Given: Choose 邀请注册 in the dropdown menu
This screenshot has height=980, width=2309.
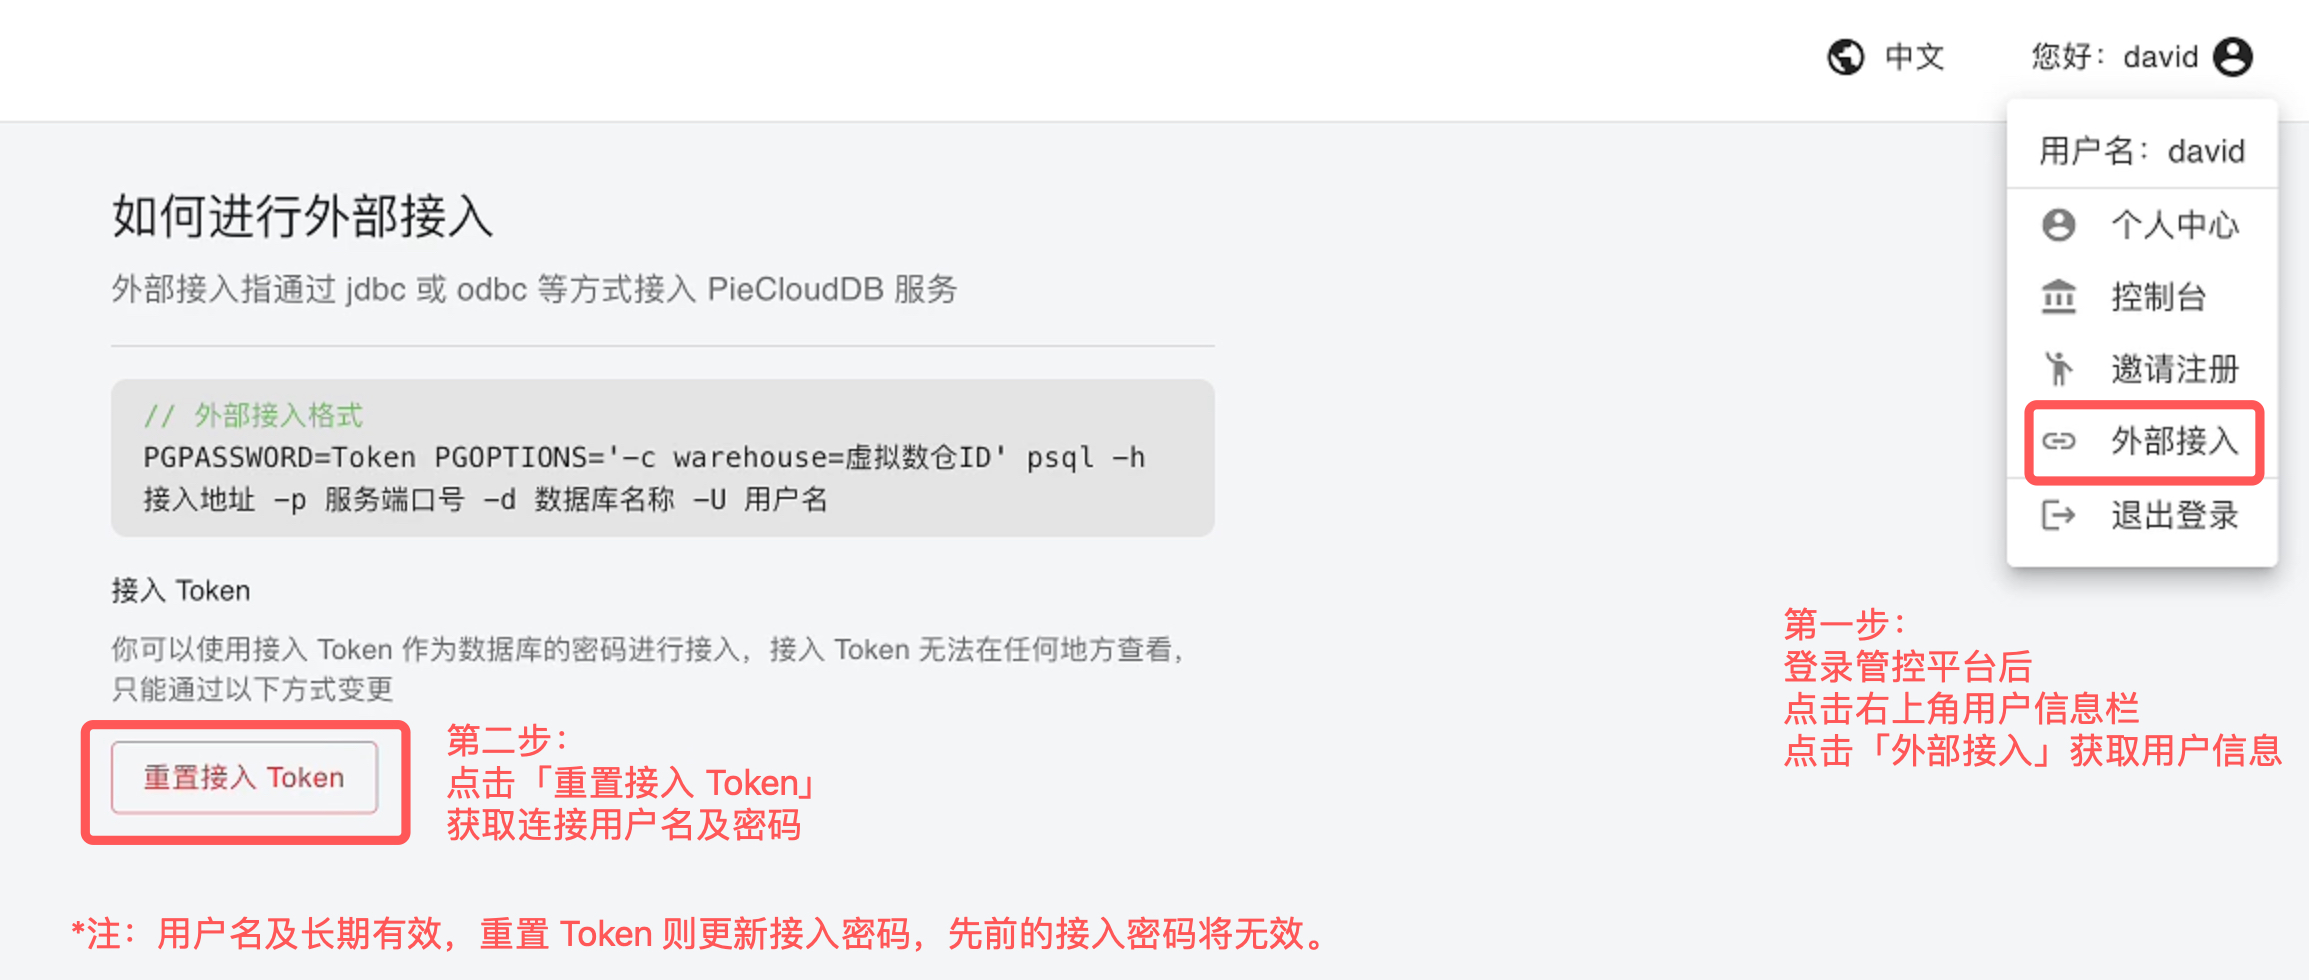Looking at the screenshot, I should tap(2142, 368).
